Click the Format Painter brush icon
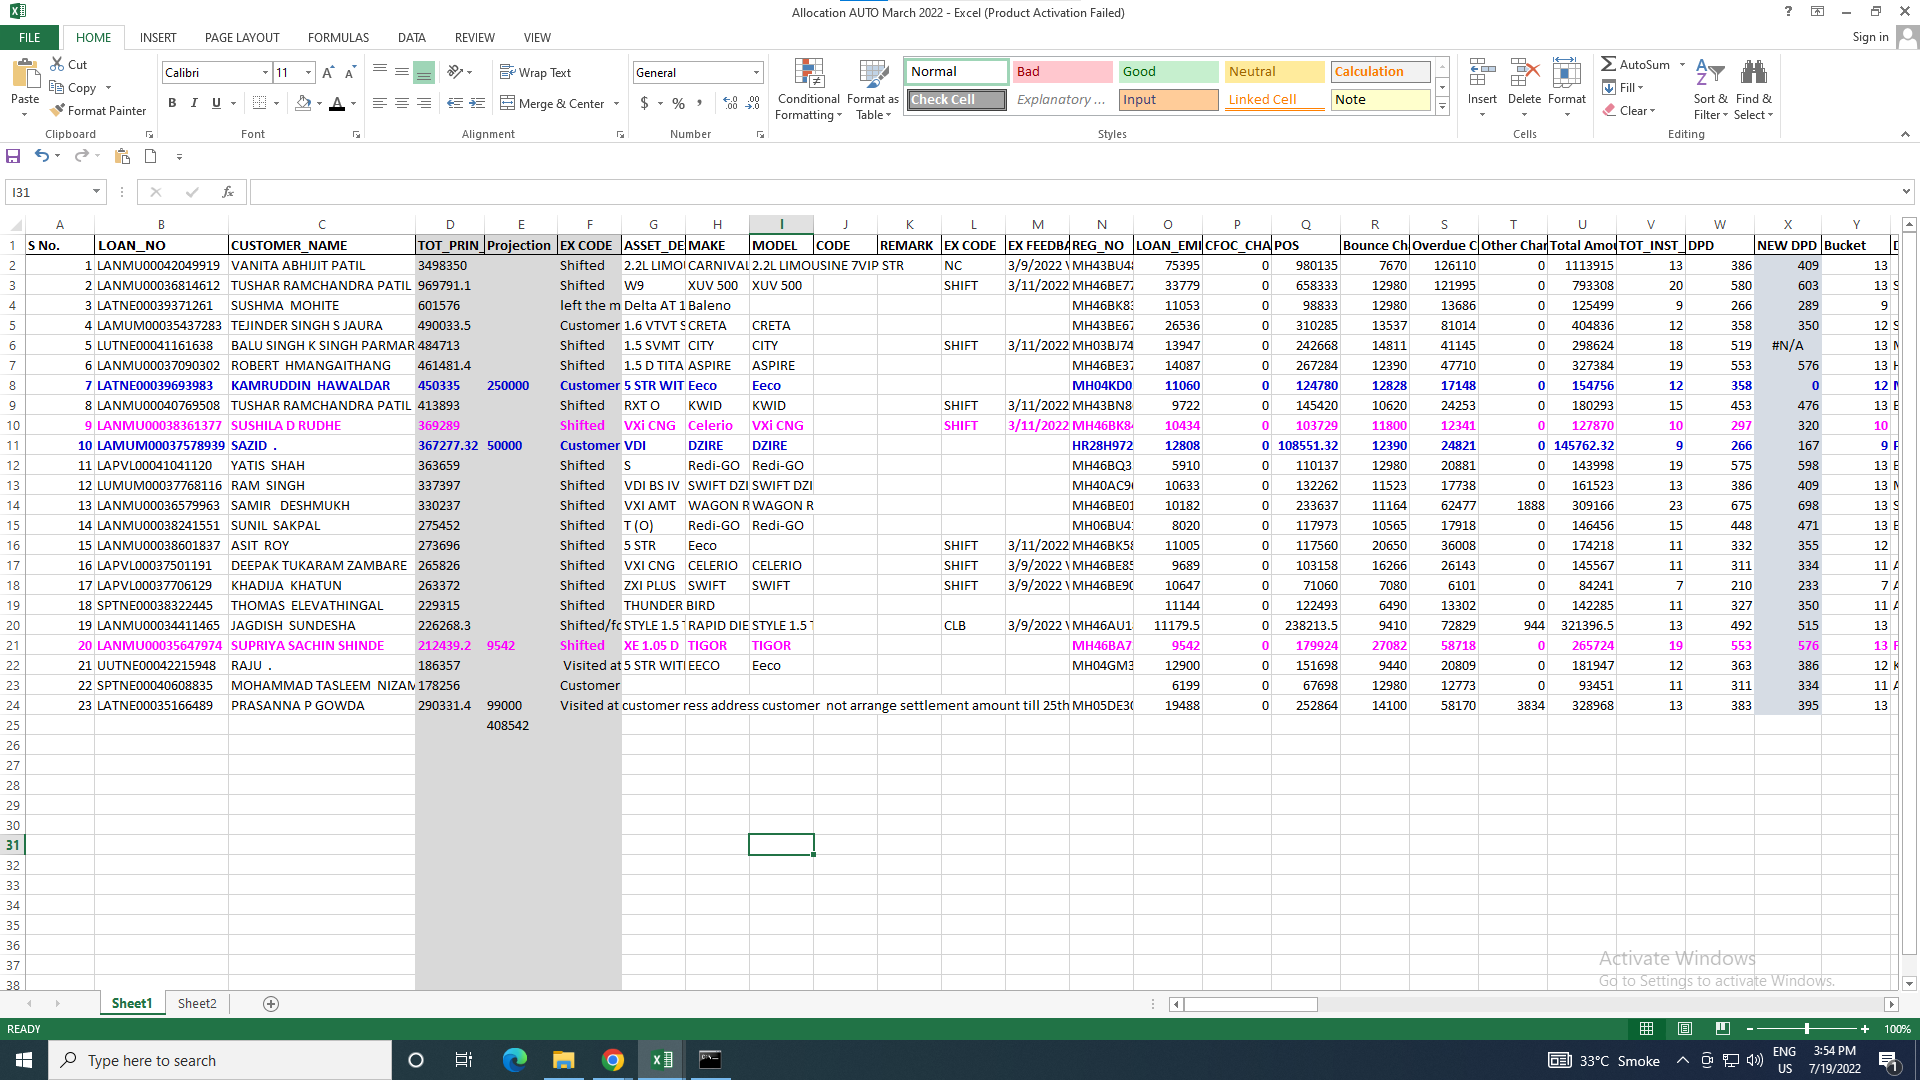1920x1080 pixels. coord(58,111)
